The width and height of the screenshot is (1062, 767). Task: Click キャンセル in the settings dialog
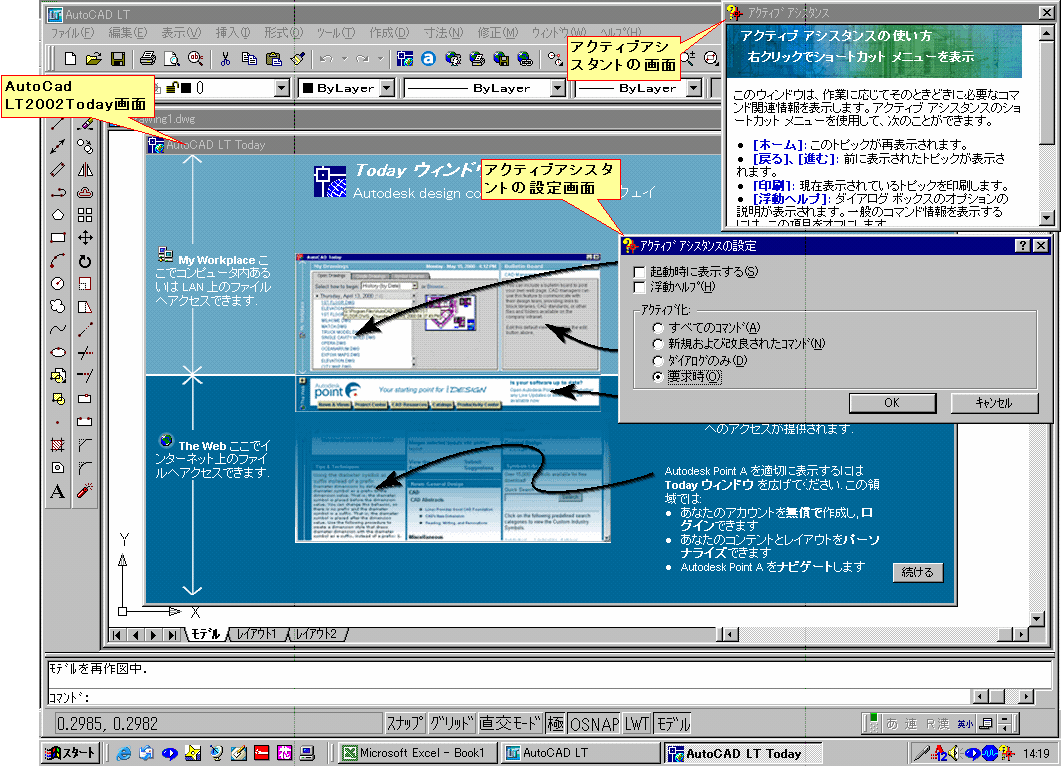pyautogui.click(x=994, y=403)
